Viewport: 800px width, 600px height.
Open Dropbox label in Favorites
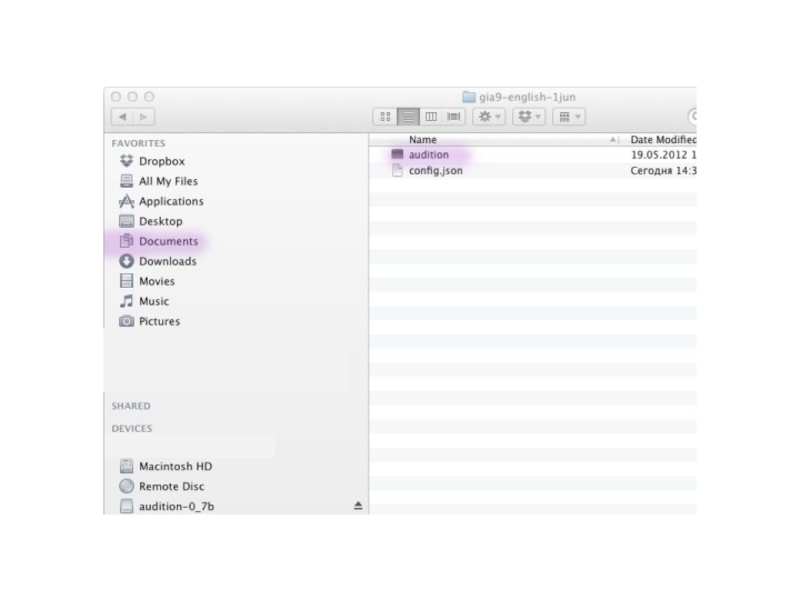coord(162,161)
